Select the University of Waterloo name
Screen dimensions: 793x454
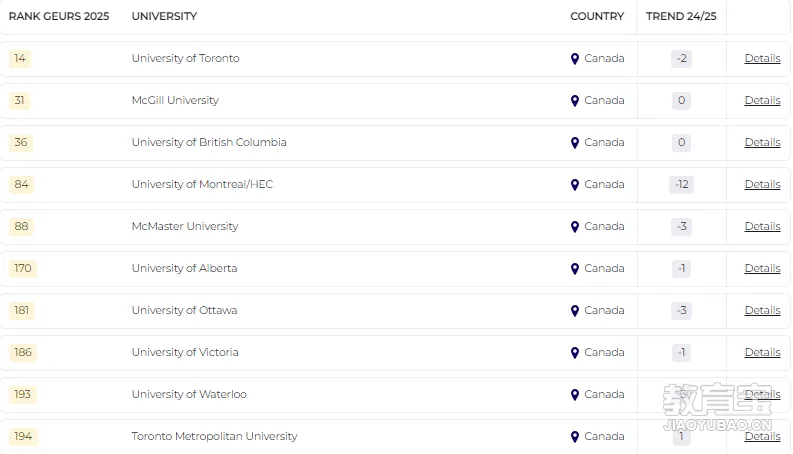click(189, 394)
